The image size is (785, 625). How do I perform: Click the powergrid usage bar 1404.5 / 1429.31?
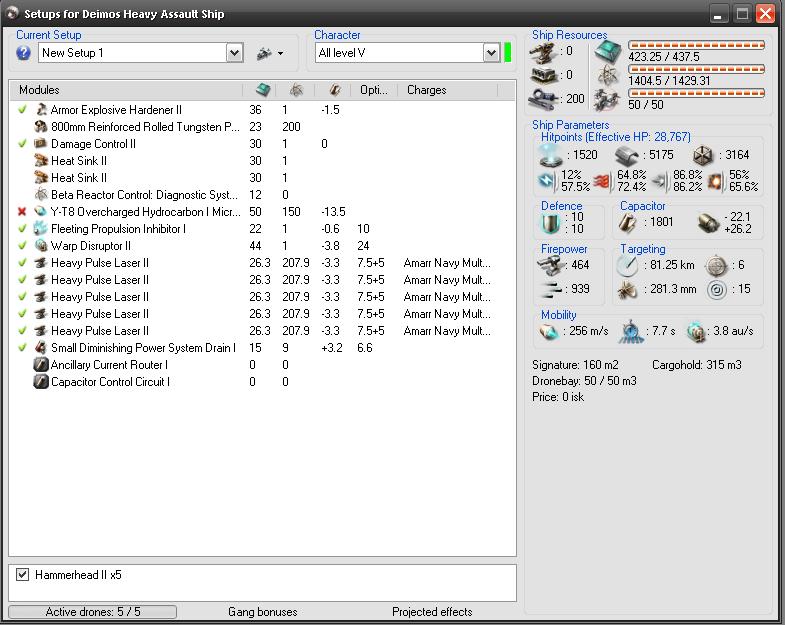(696, 69)
